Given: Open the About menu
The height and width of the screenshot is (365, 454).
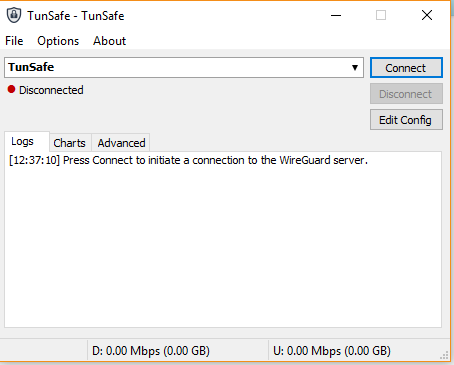Looking at the screenshot, I should 109,41.
